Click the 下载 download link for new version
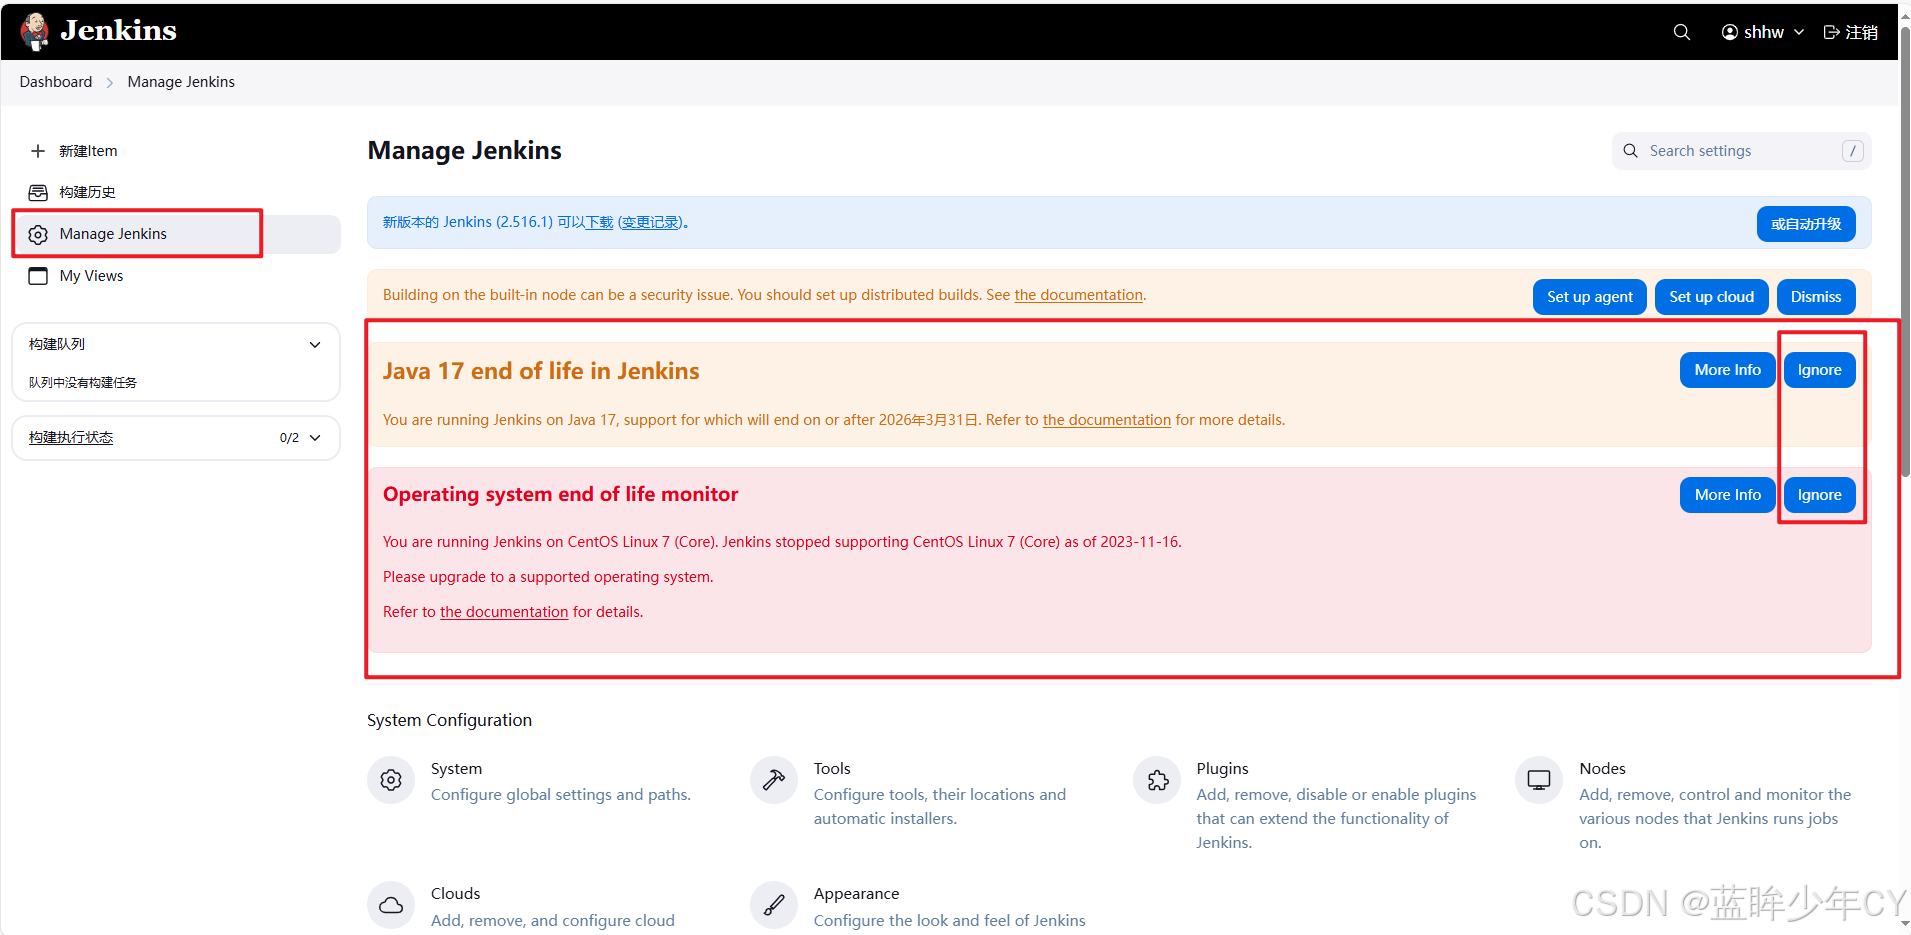The height and width of the screenshot is (935, 1911). [x=599, y=222]
